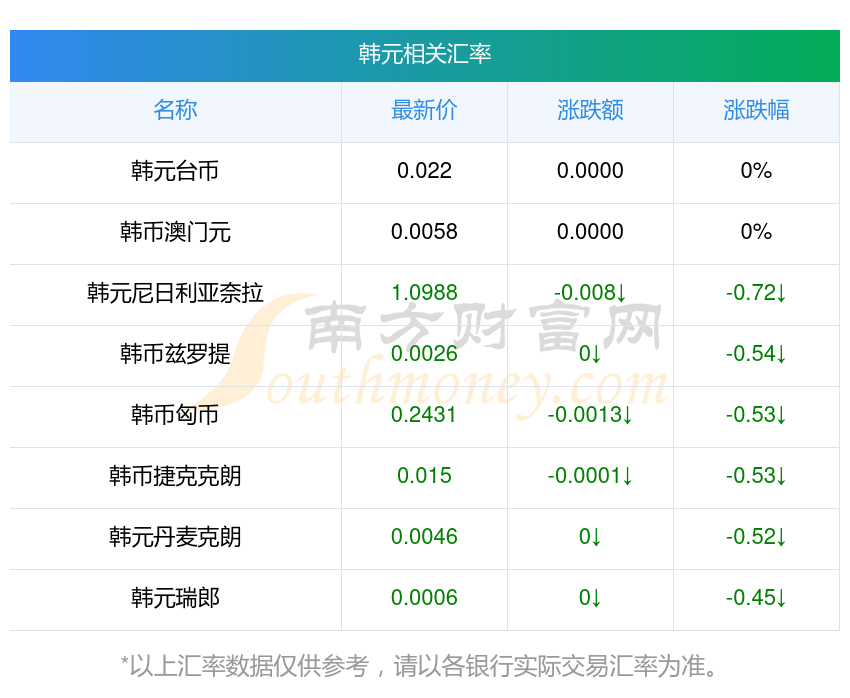Select price 0.022 for 韩元台币
Screen dimensions: 850x698
pyautogui.click(x=424, y=171)
